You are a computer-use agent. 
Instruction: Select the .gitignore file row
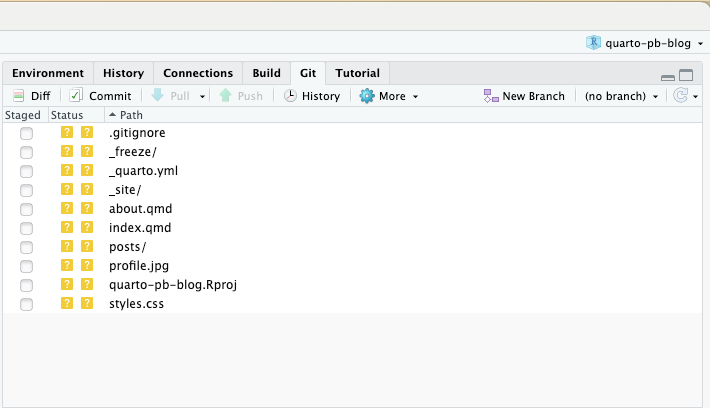coord(352,133)
